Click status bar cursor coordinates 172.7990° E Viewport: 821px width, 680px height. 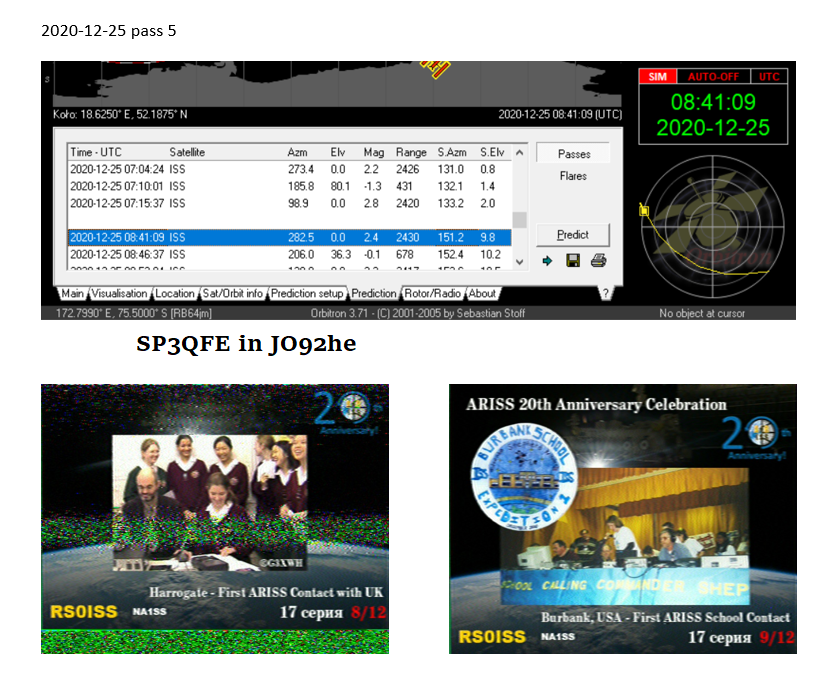click(x=134, y=313)
